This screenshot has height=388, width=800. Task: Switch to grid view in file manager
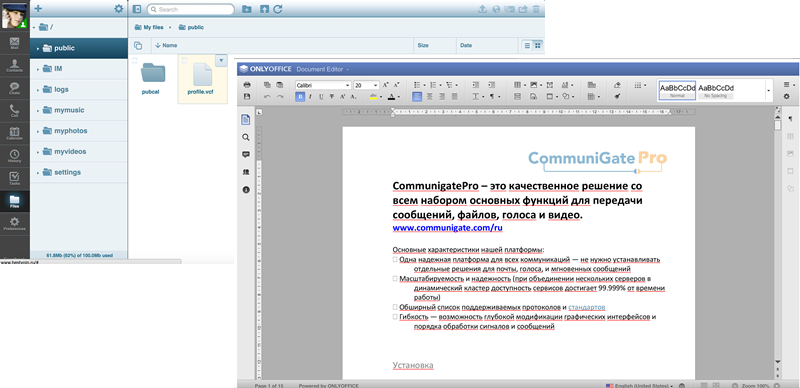click(x=537, y=45)
